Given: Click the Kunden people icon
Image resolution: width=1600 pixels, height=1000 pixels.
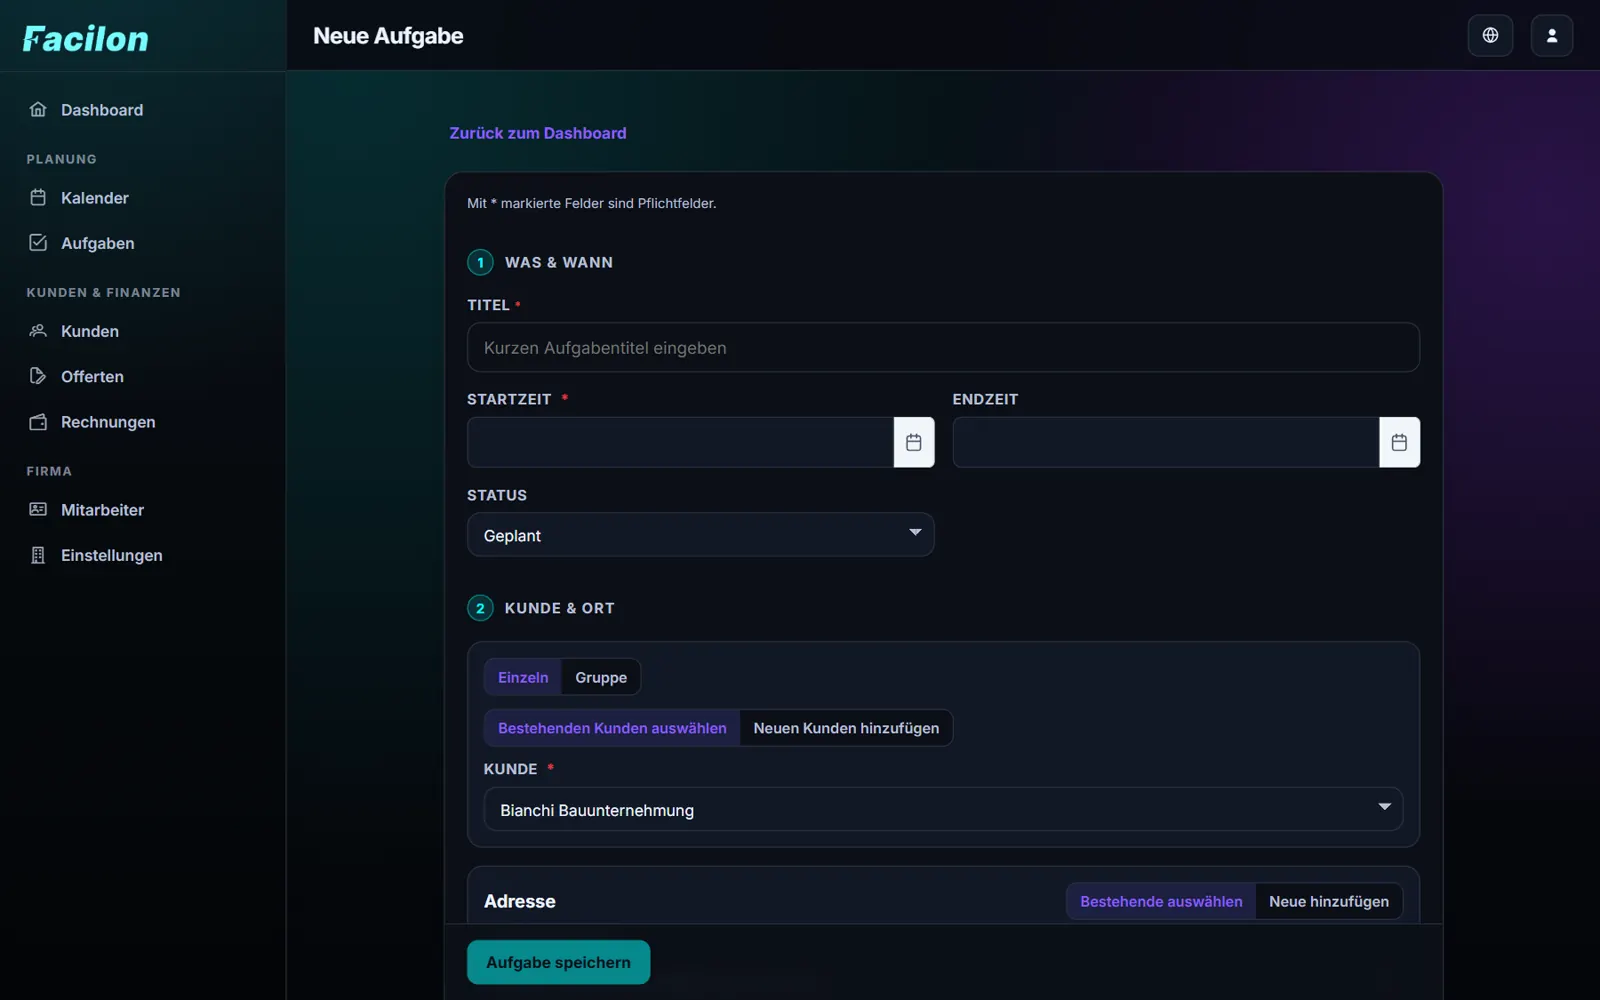Looking at the screenshot, I should 38,330.
